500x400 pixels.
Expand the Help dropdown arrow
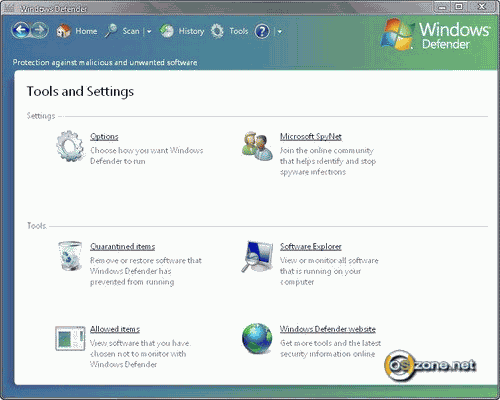pos(280,32)
